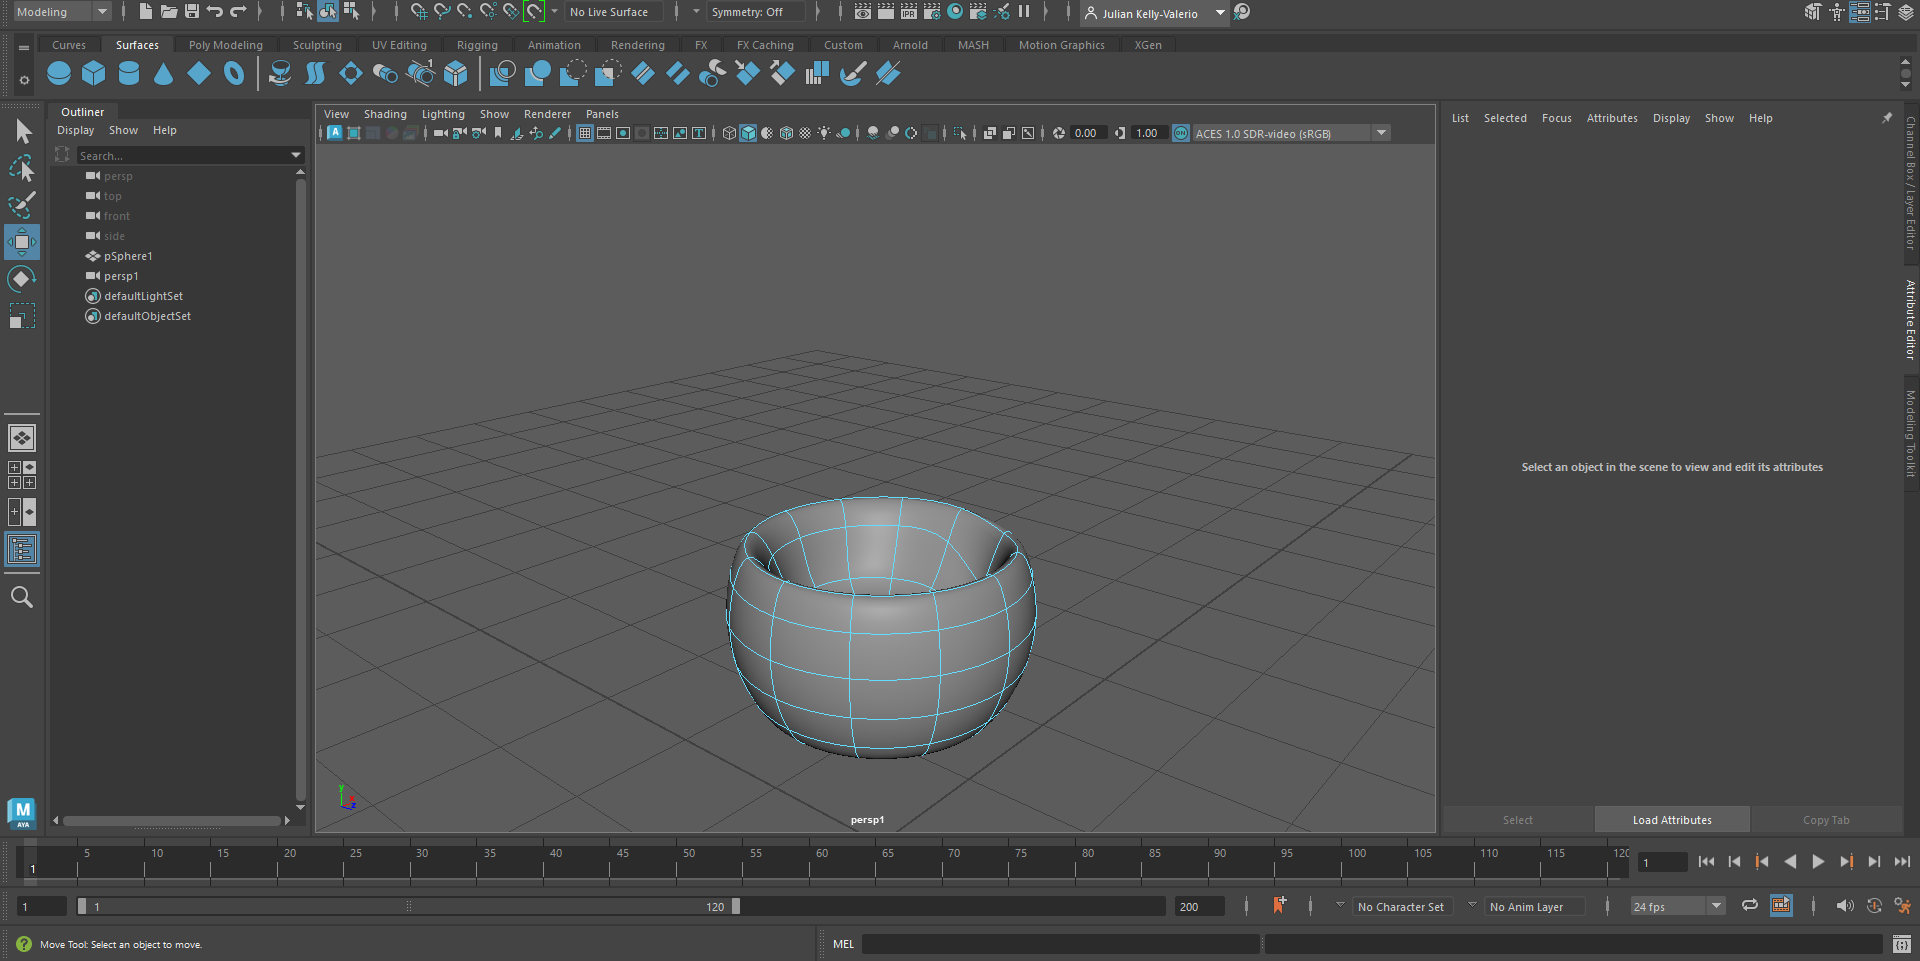Open the shelf tab menu hamburger
The width and height of the screenshot is (1920, 961).
(x=24, y=47)
